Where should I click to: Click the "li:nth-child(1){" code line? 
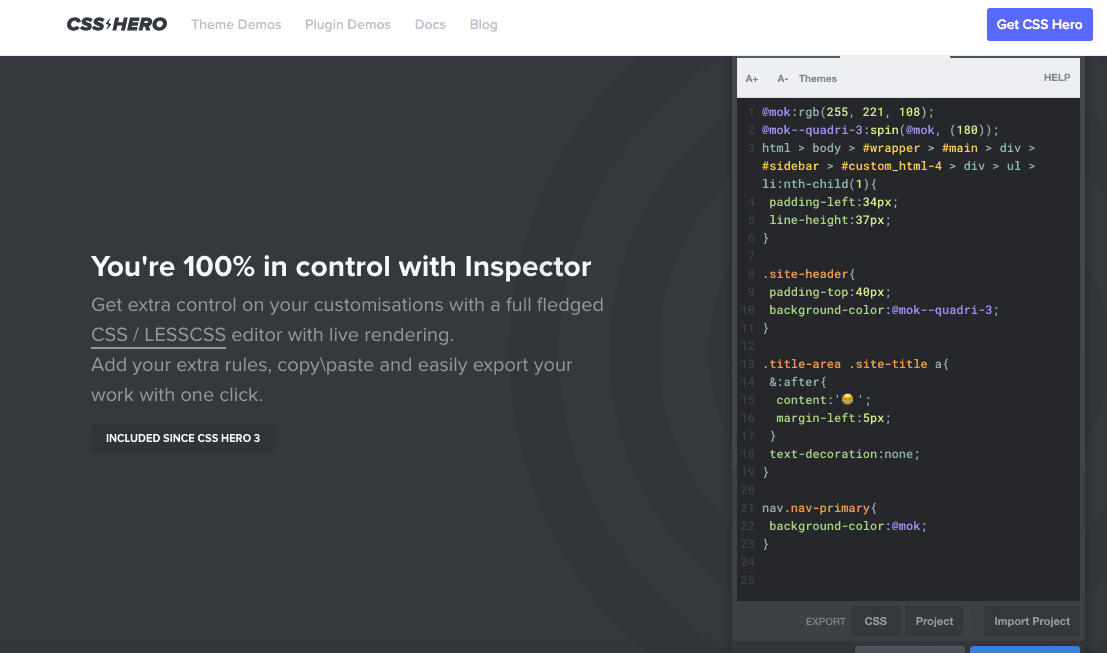[819, 184]
